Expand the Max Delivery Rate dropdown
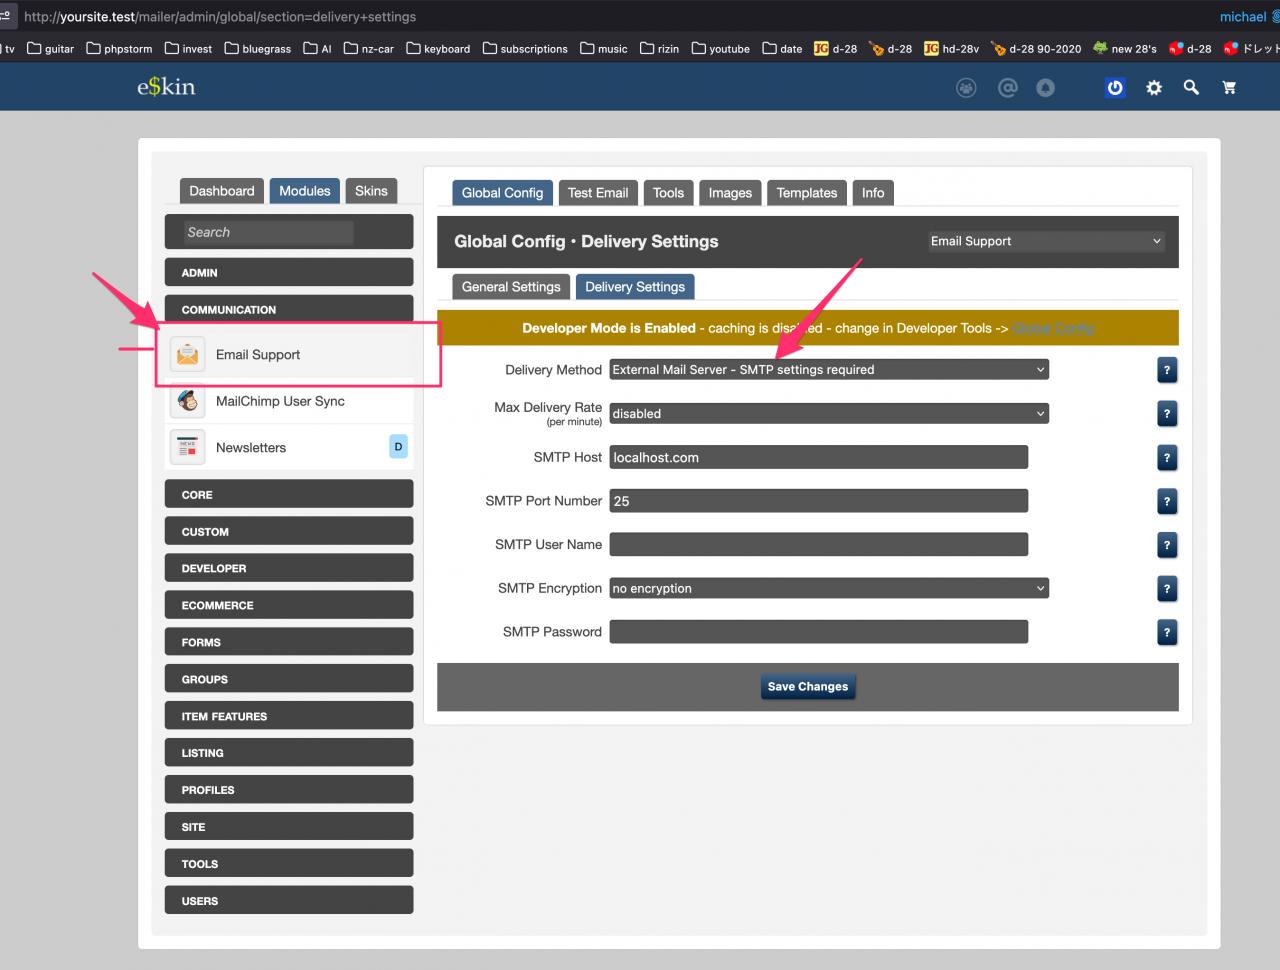The height and width of the screenshot is (970, 1280). 828,414
